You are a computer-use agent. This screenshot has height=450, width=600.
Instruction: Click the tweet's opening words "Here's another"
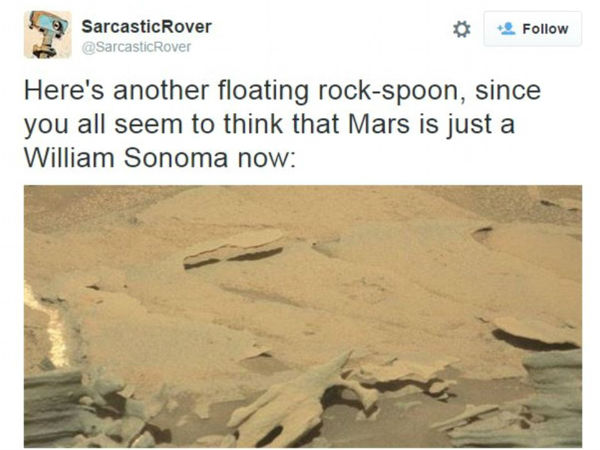pos(117,90)
